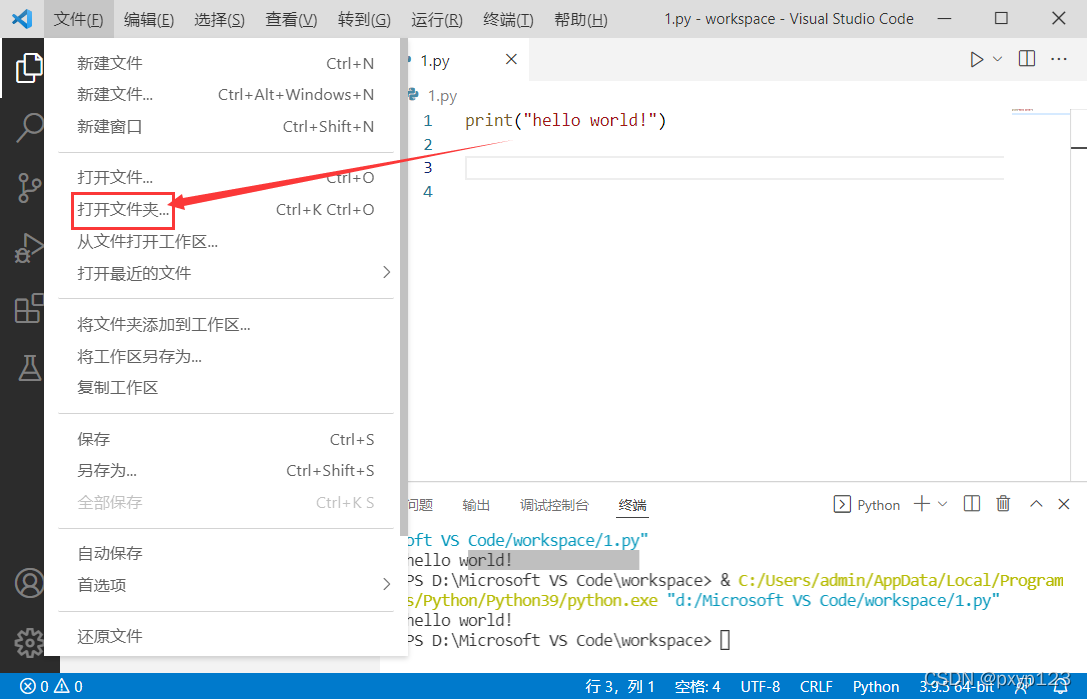Open the Source Control view
1087x699 pixels.
click(x=28, y=188)
